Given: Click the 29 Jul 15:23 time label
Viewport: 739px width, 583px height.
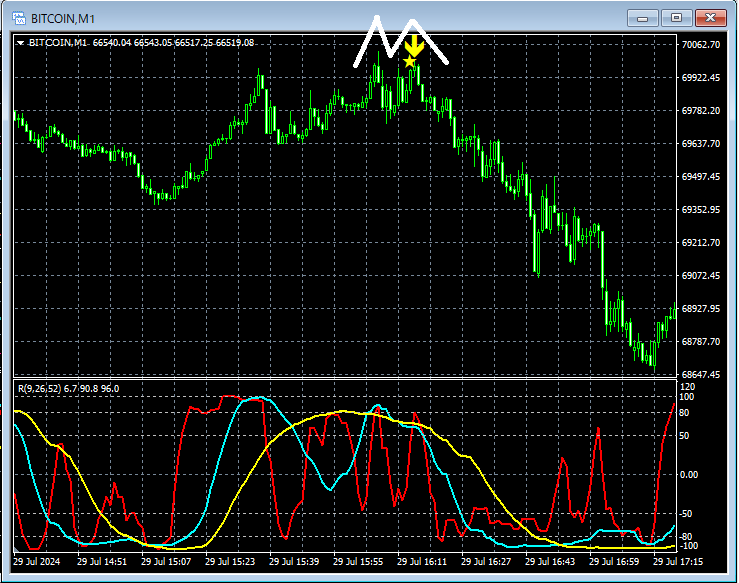Looking at the screenshot, I should 230,562.
